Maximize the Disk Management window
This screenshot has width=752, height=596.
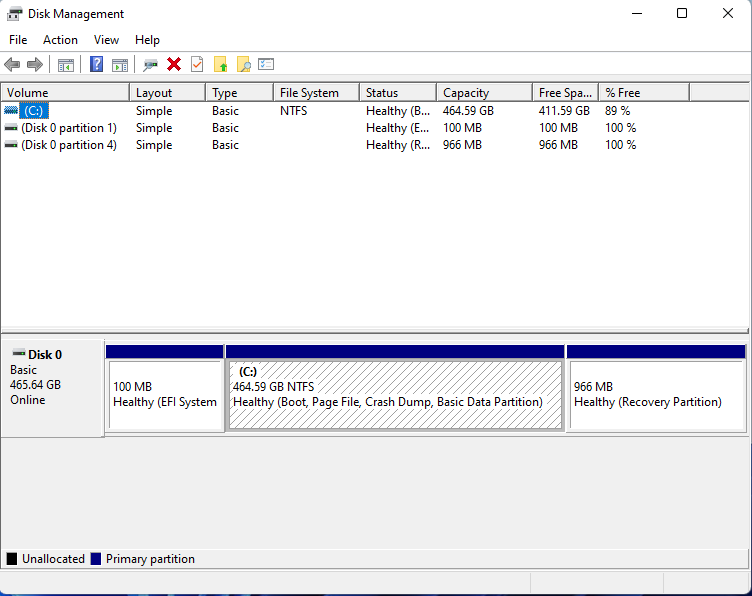pos(682,13)
